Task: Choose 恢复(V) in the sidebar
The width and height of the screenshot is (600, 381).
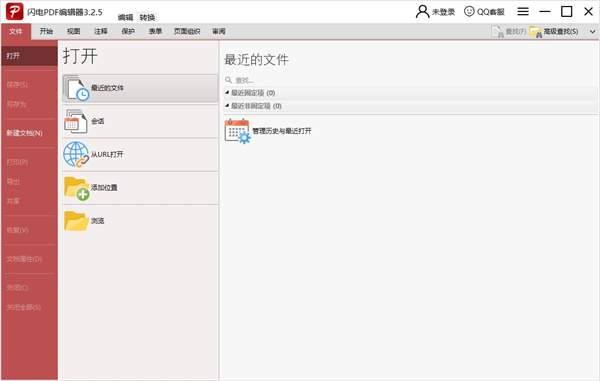Action: click(17, 230)
